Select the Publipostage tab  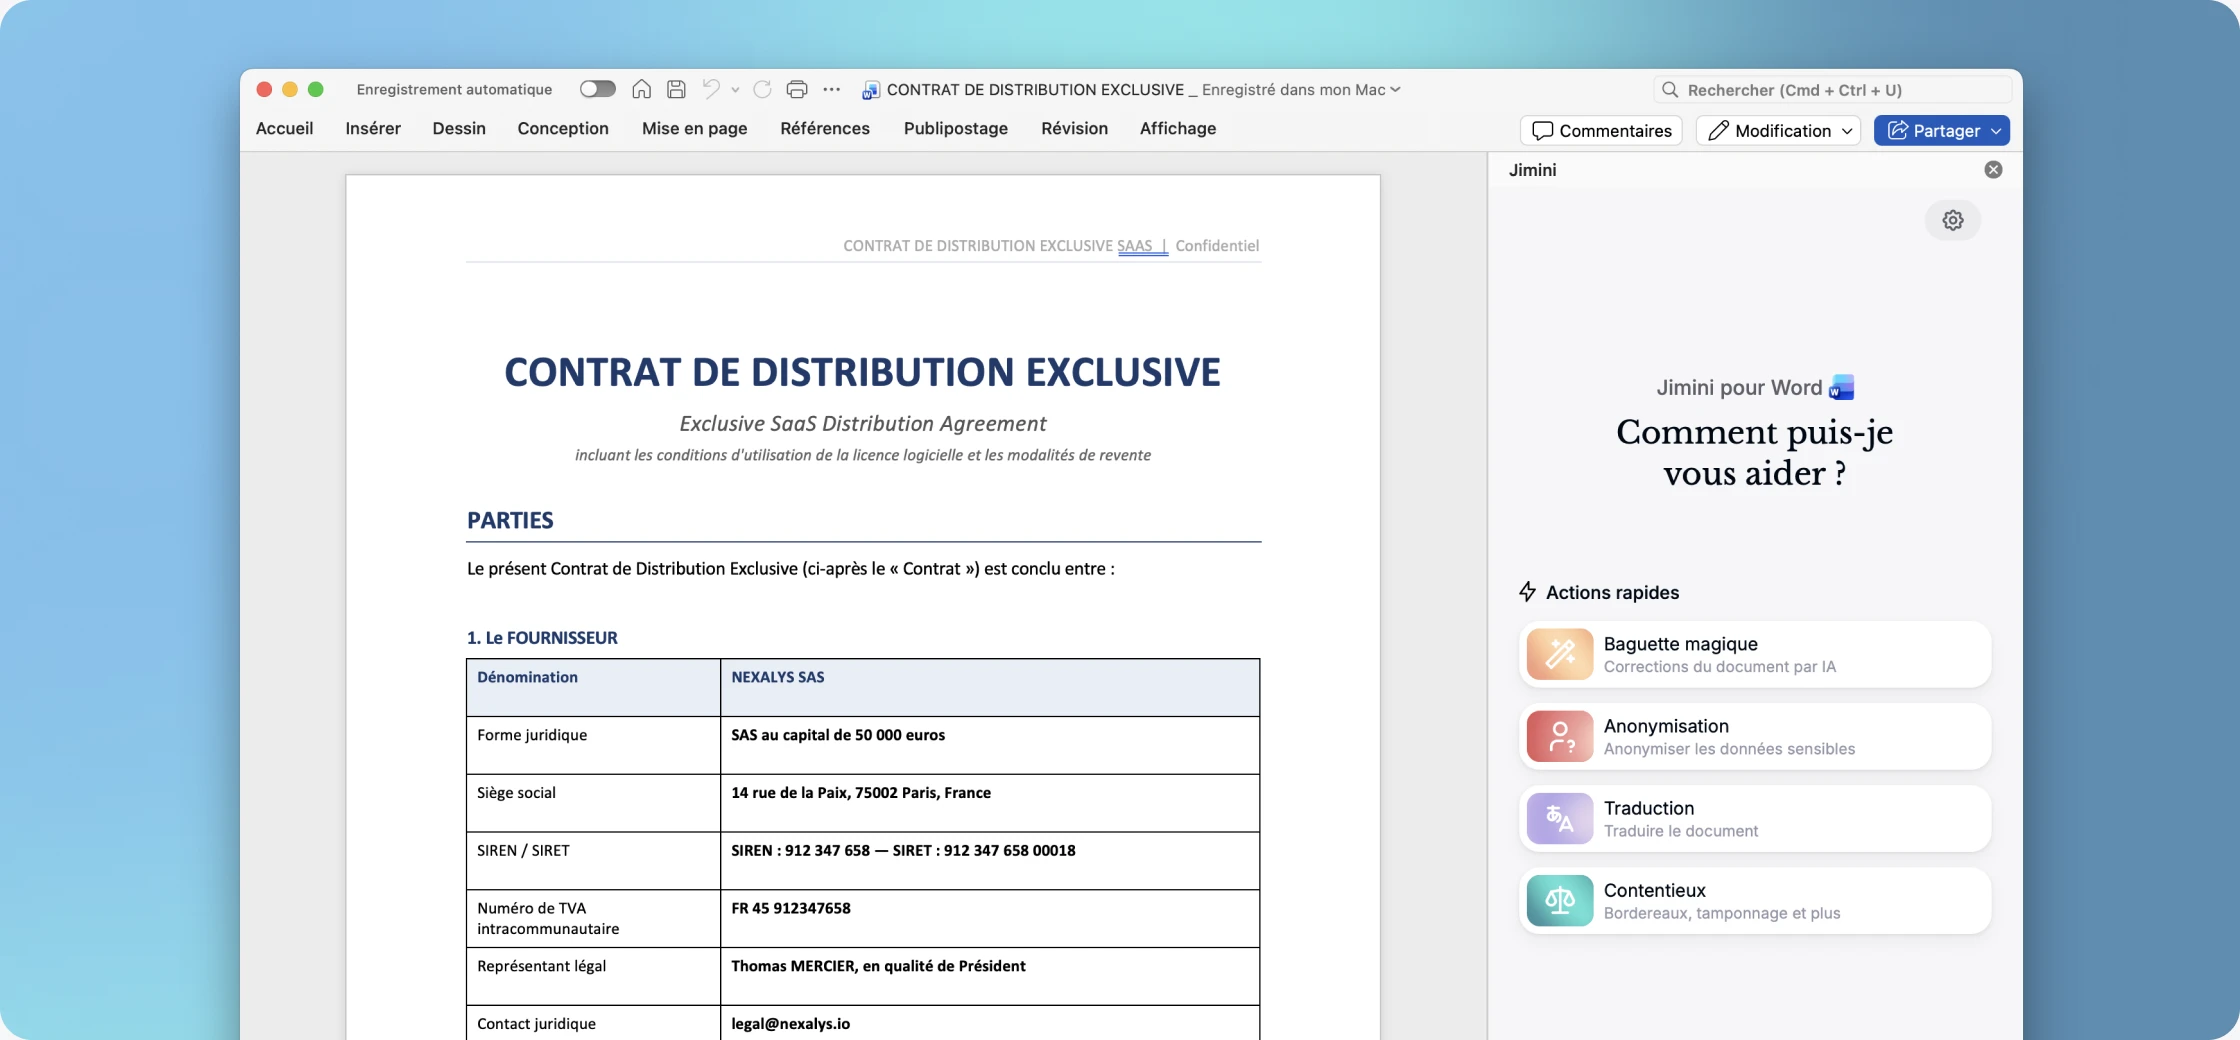[x=956, y=128]
